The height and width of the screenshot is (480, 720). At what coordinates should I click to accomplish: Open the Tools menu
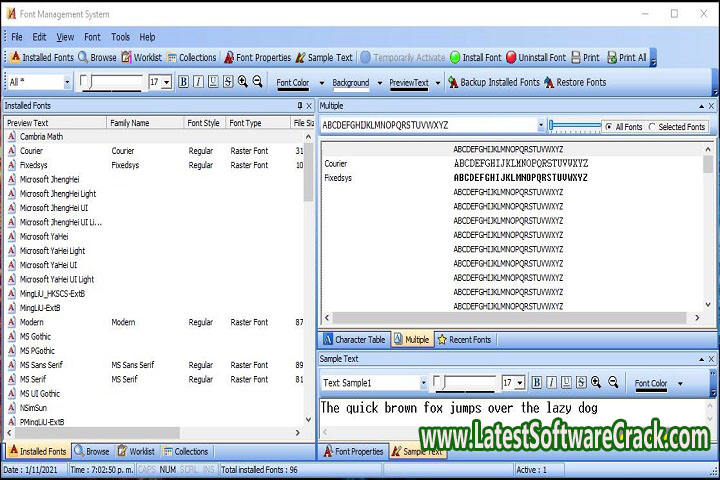point(120,37)
